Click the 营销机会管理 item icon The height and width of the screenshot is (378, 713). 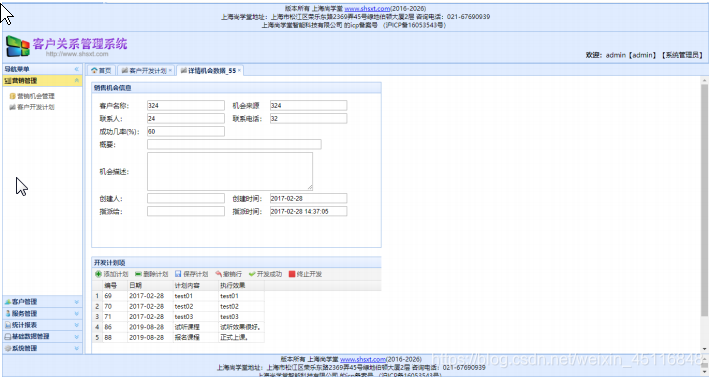(x=12, y=96)
